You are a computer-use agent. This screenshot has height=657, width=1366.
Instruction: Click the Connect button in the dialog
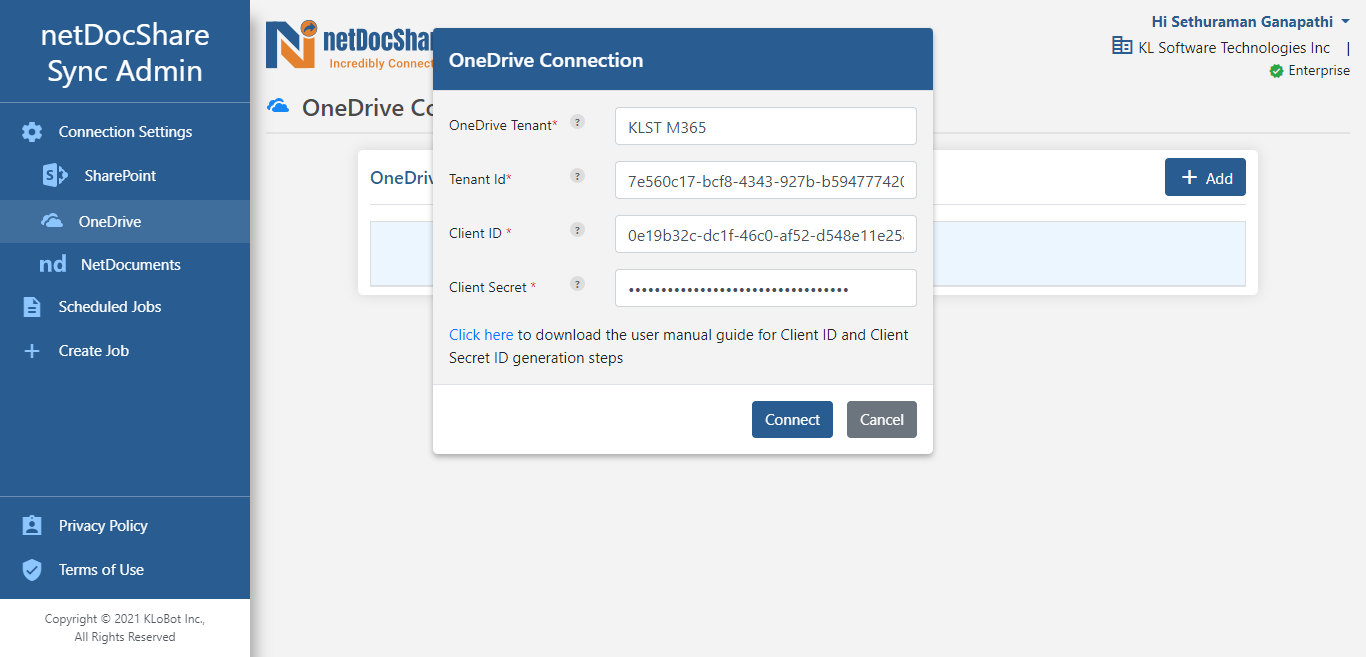[792, 420]
